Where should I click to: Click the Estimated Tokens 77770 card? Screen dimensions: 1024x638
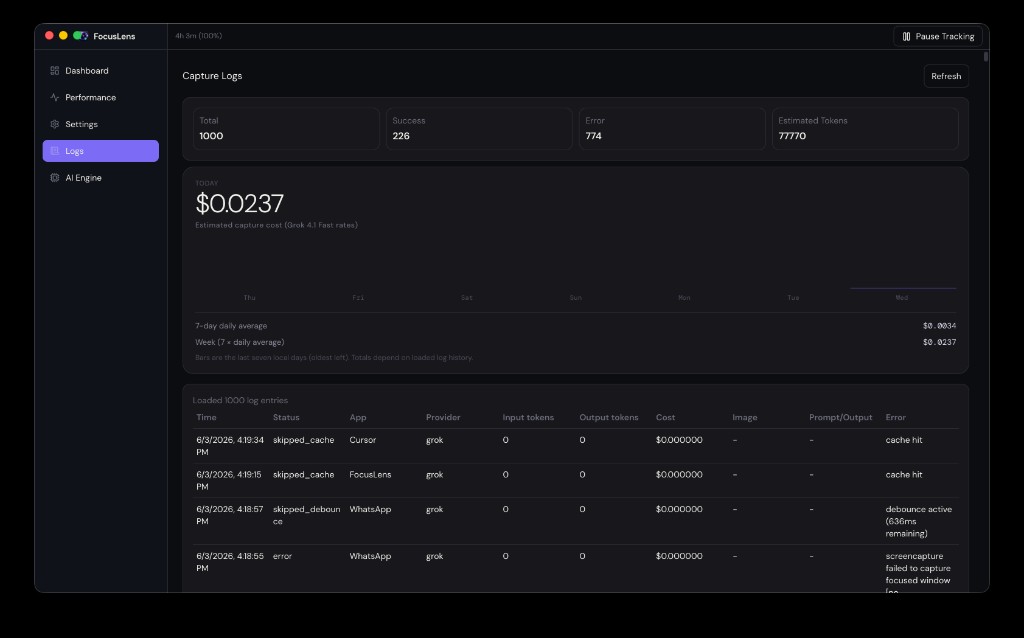click(865, 129)
